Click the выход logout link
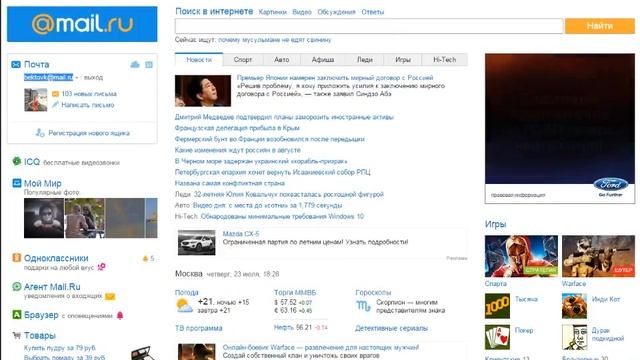640x360 pixels. (93, 77)
